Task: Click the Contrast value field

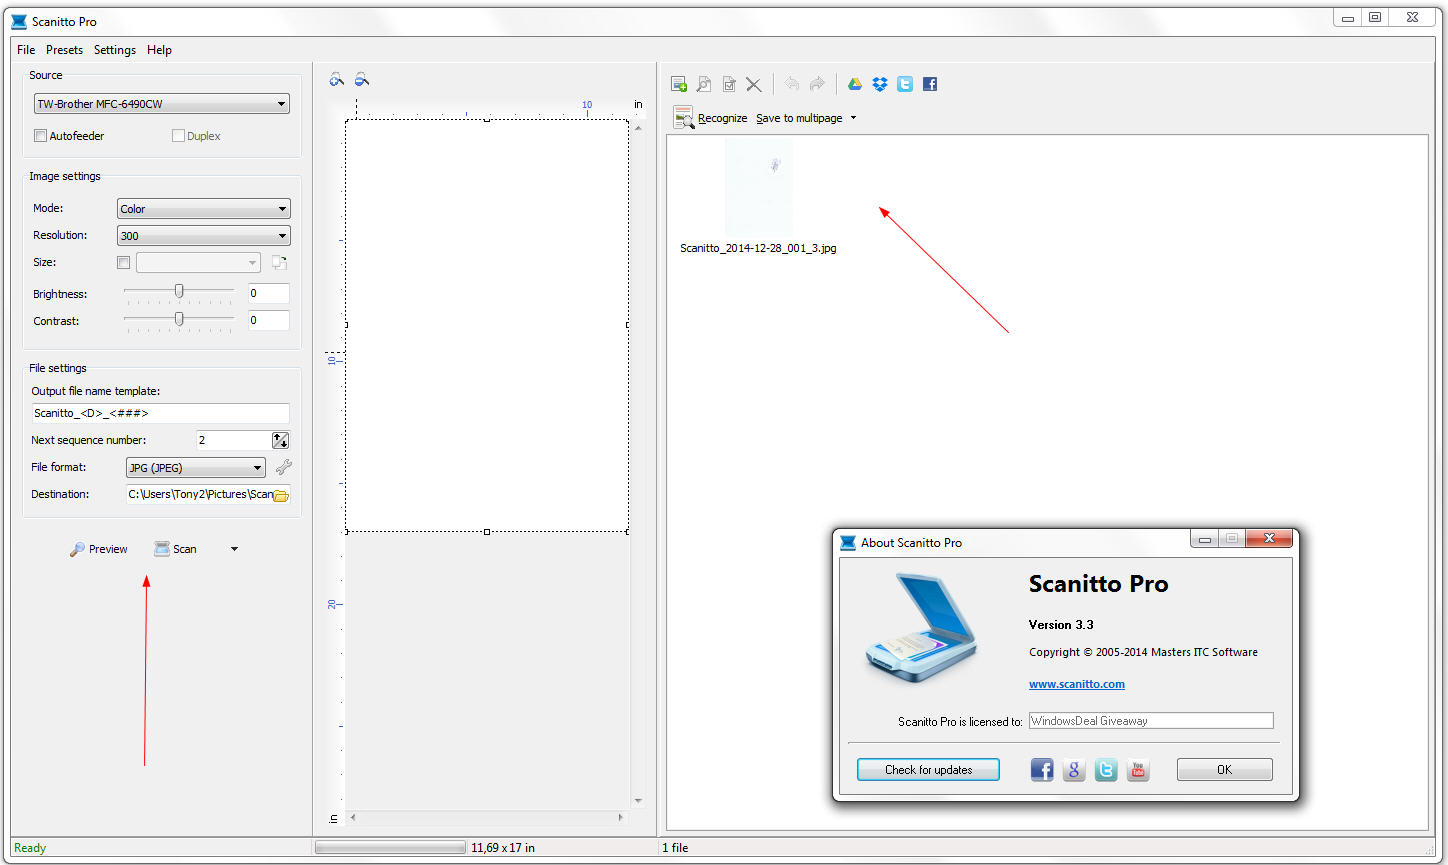Action: (269, 320)
